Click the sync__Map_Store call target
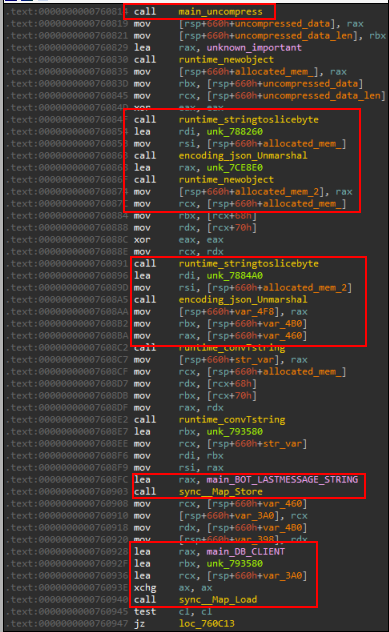This screenshot has height=632, width=389. (x=221, y=492)
